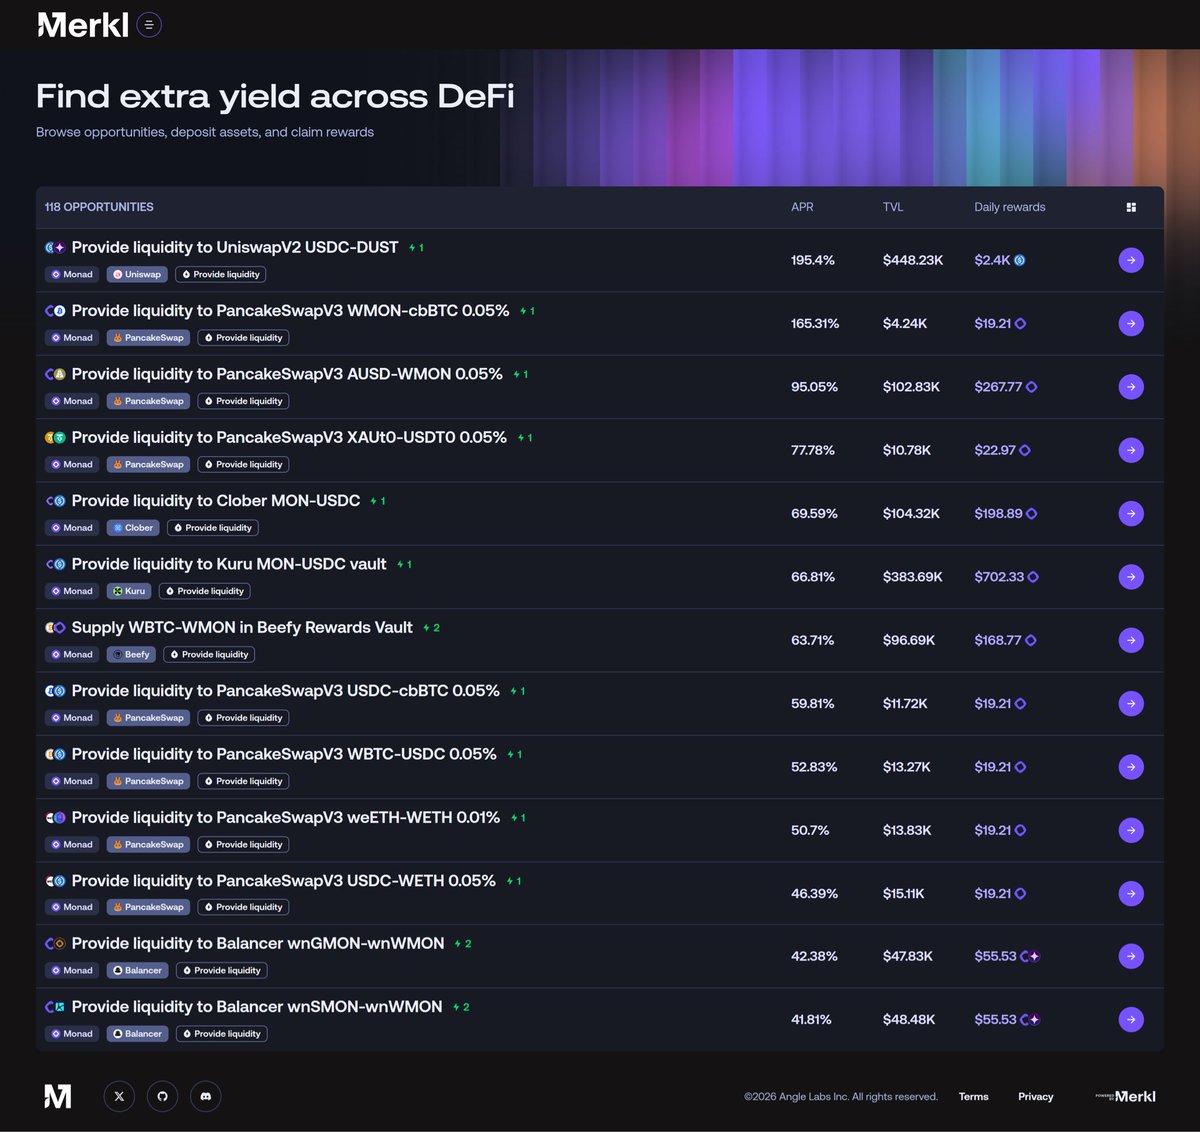Click 77.78% APR value

[813, 450]
